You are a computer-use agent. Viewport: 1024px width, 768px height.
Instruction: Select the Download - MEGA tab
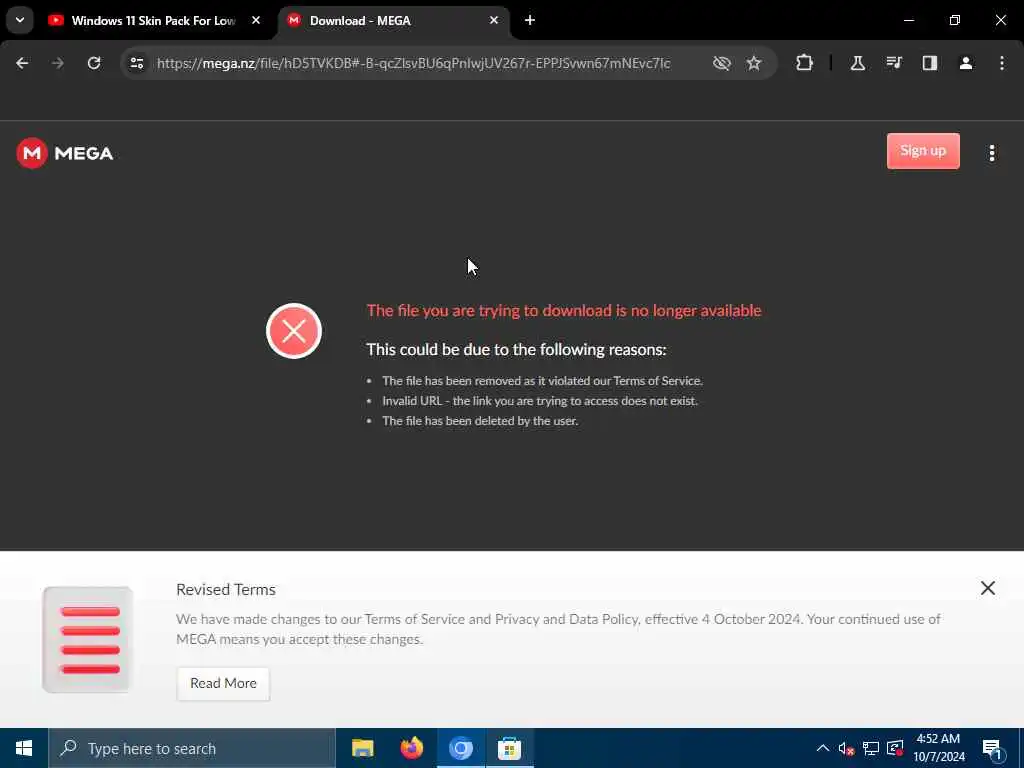coord(394,20)
